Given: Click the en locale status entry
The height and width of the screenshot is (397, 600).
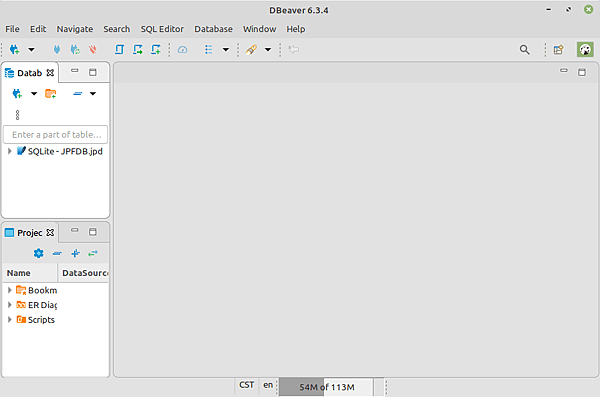Looking at the screenshot, I should [268, 385].
